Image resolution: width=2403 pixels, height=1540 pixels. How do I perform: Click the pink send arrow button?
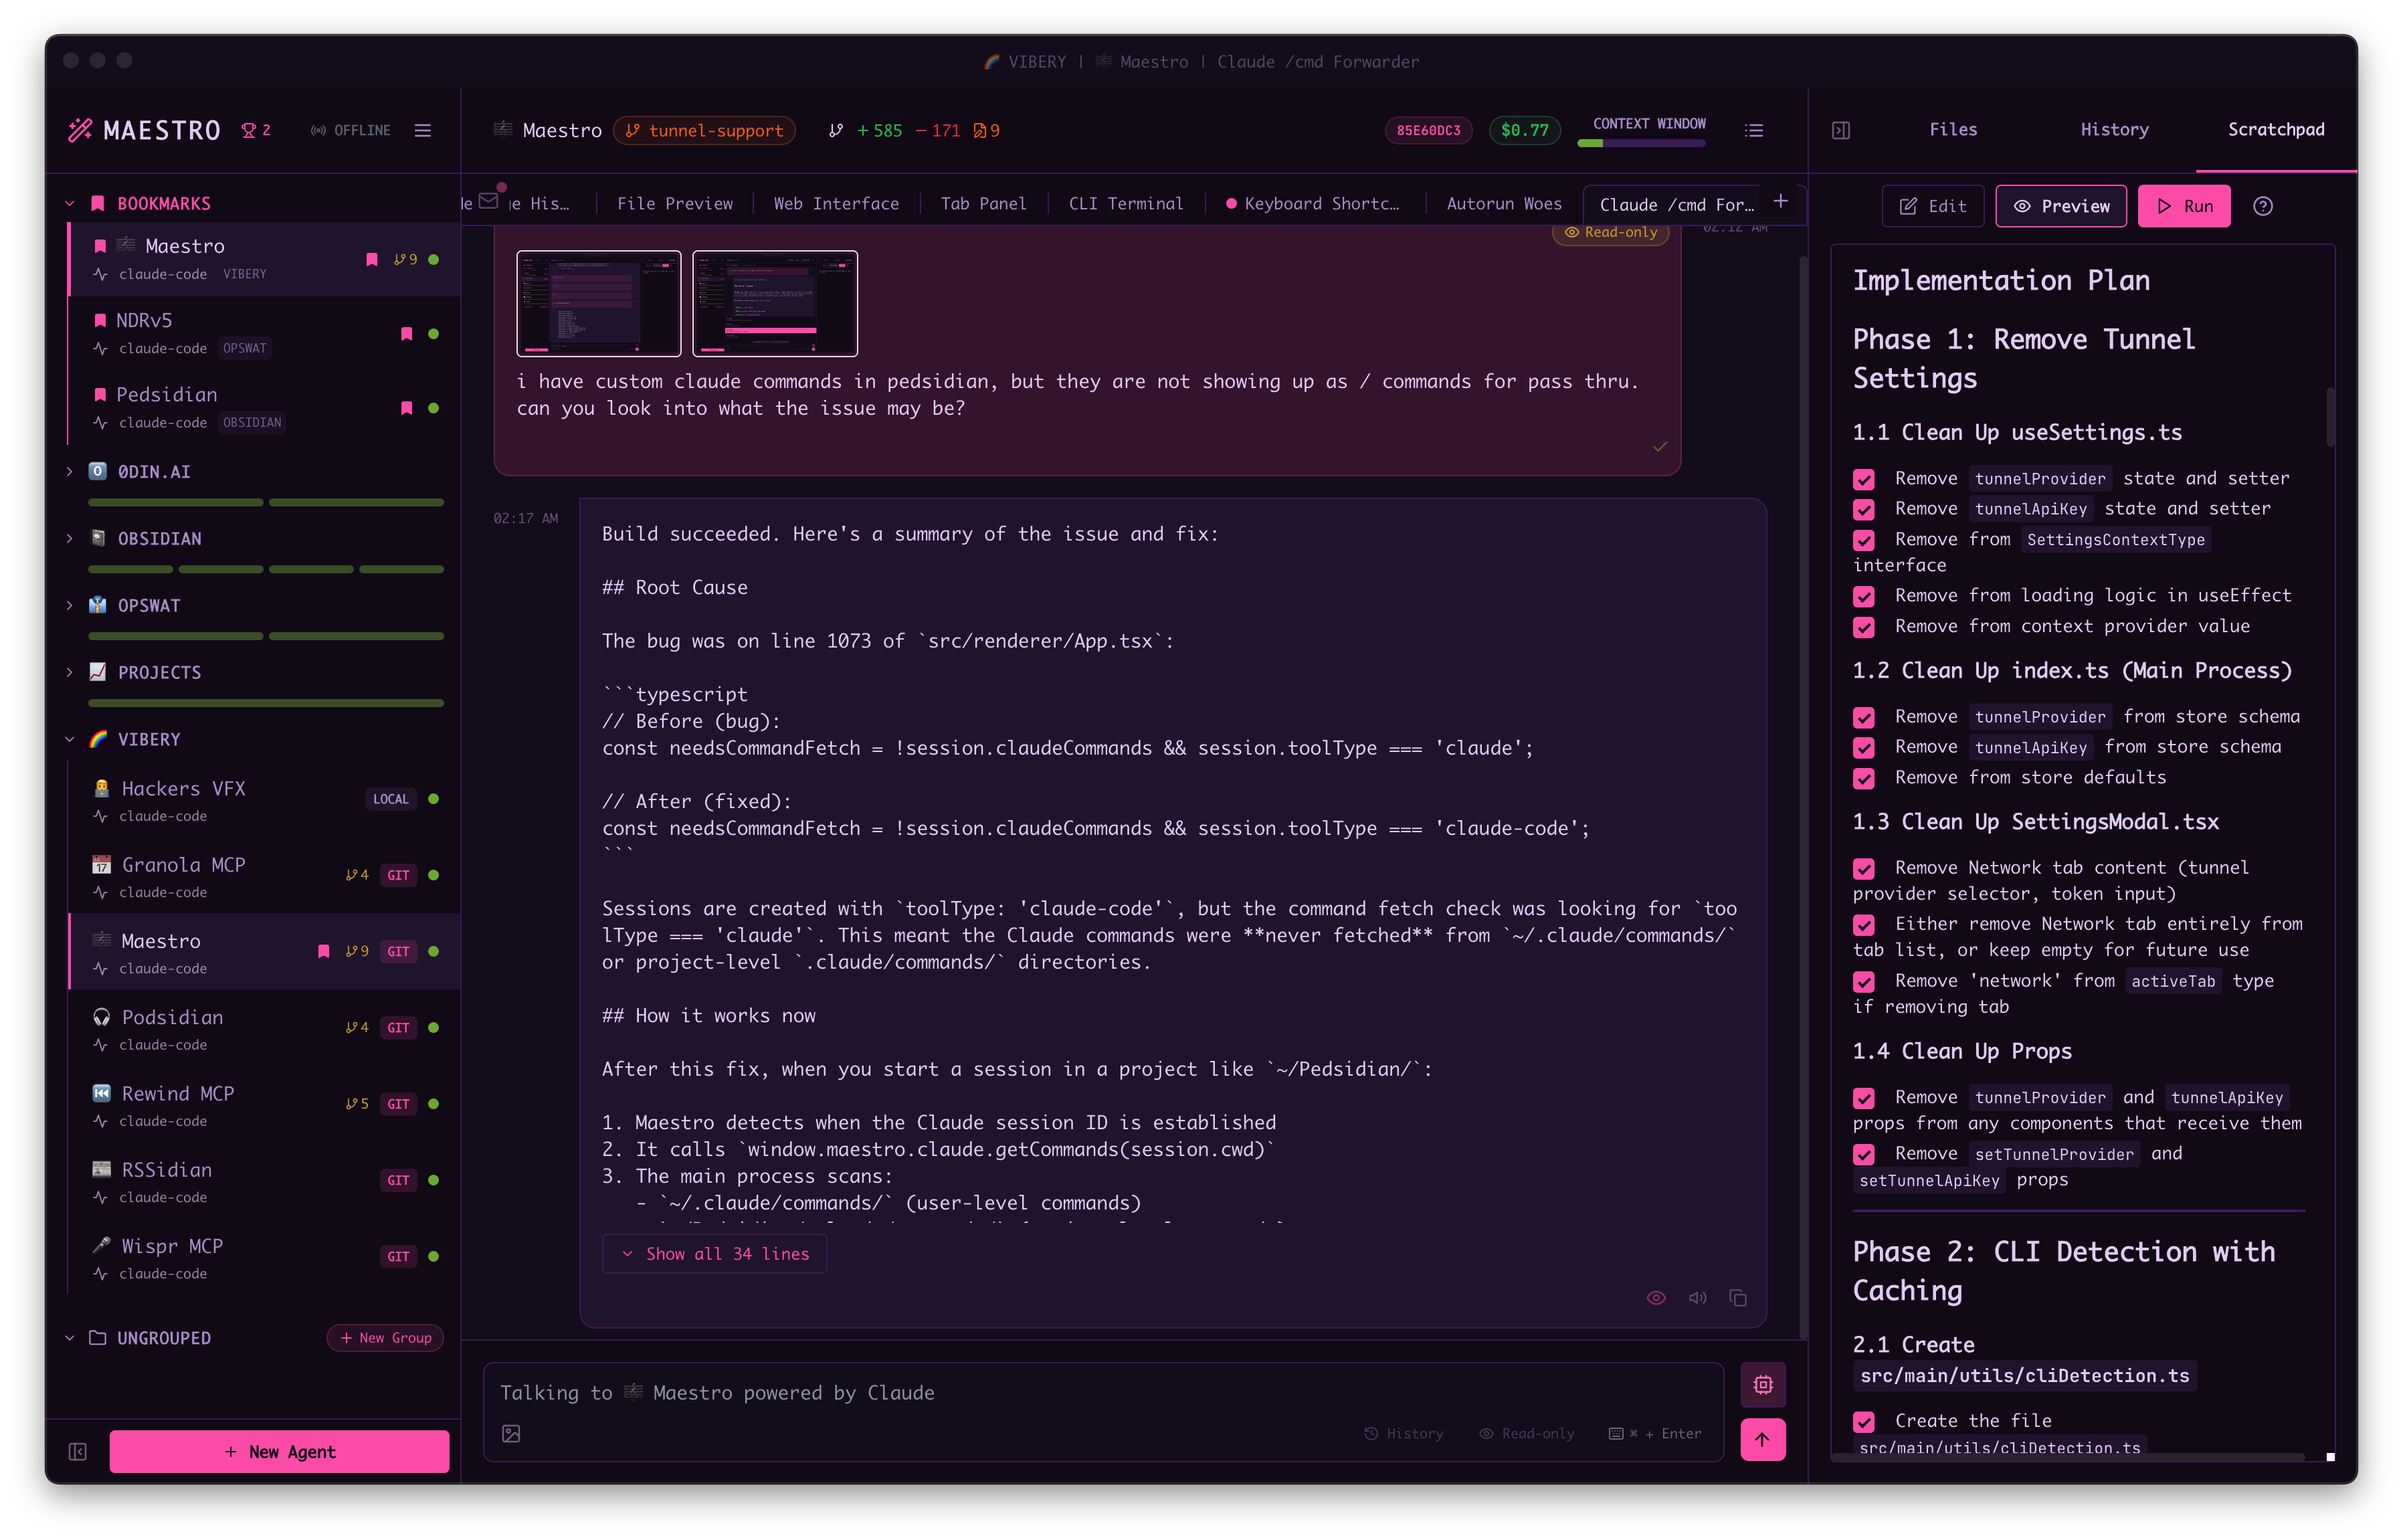pos(1762,1439)
